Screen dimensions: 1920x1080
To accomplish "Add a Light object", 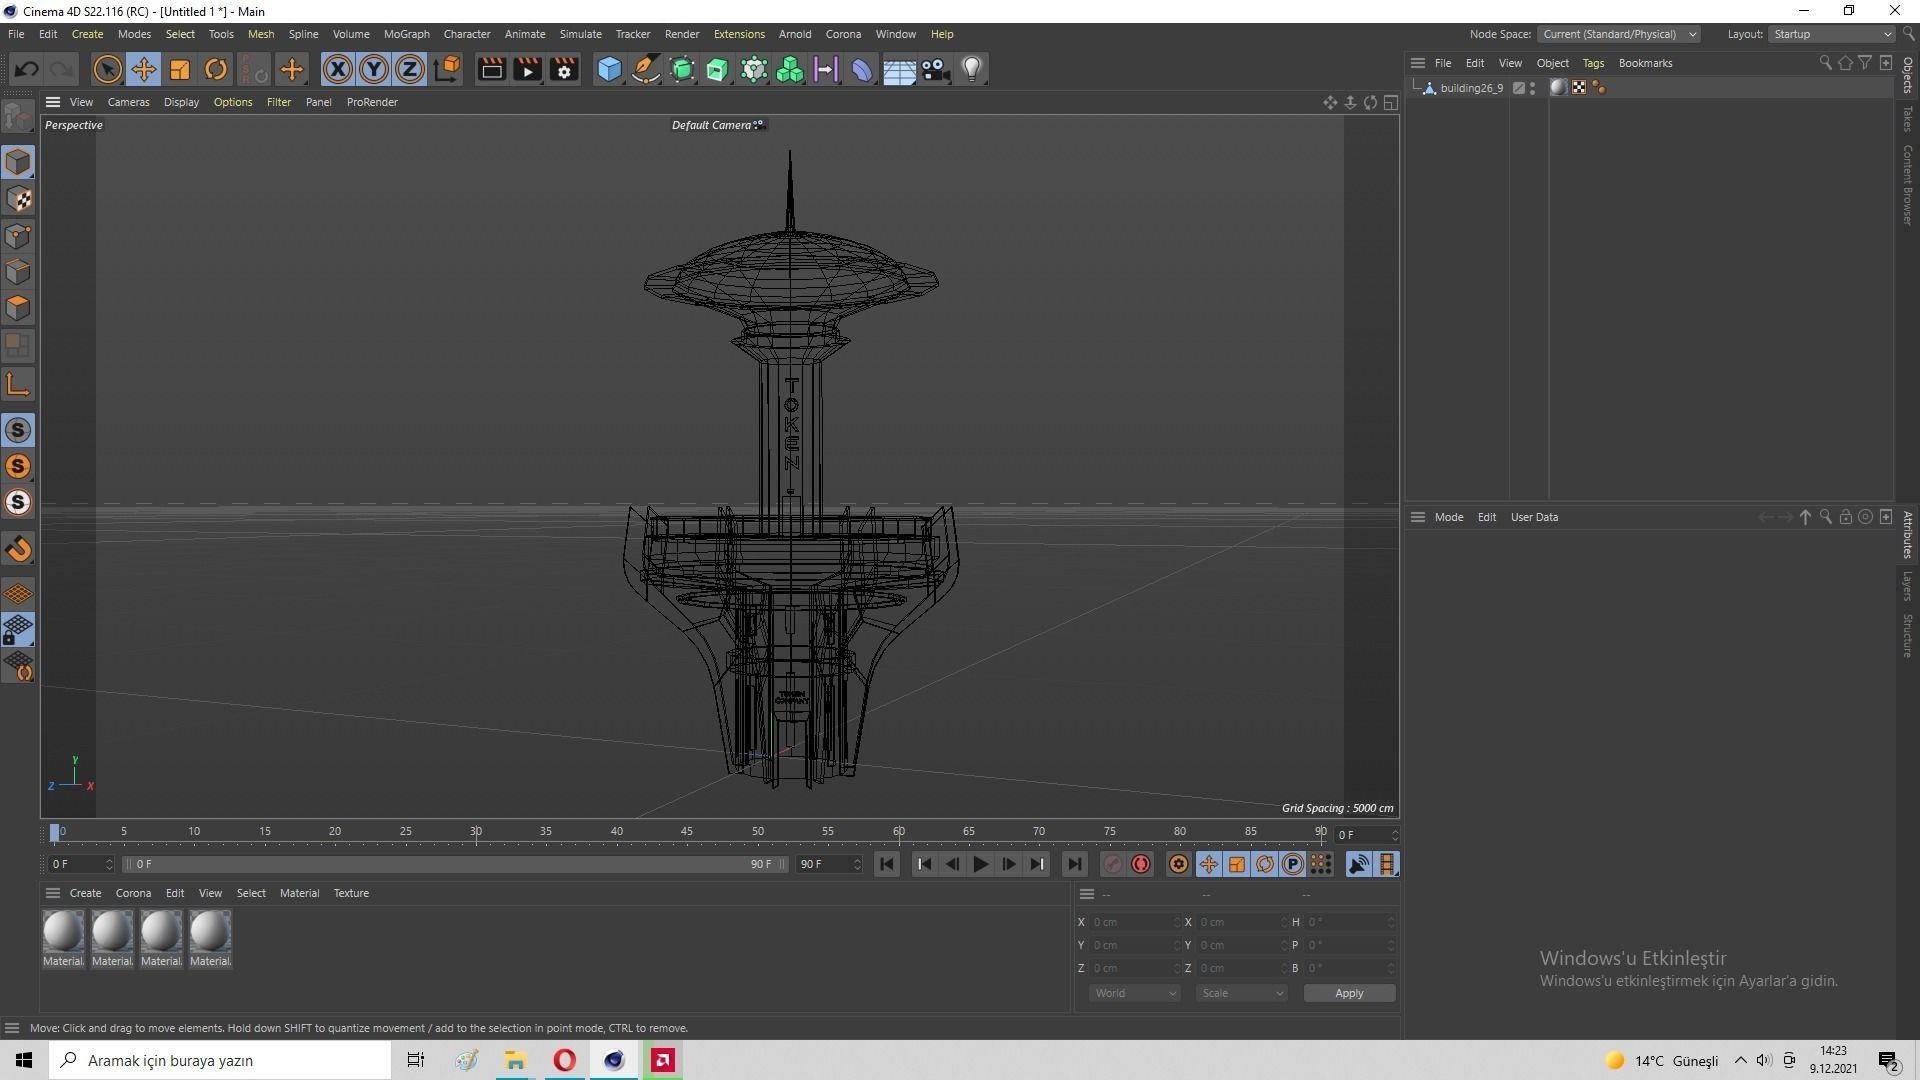I will coord(972,69).
